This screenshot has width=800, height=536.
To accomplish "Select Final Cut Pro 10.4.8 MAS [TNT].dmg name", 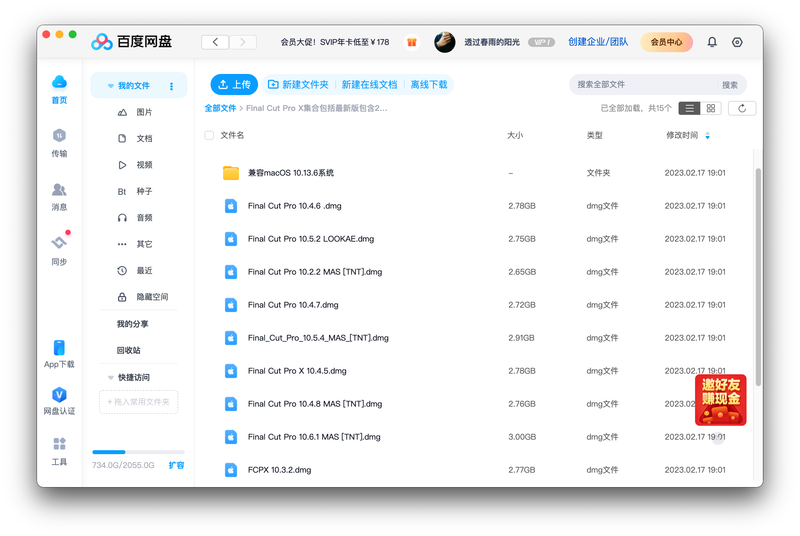I will click(315, 404).
